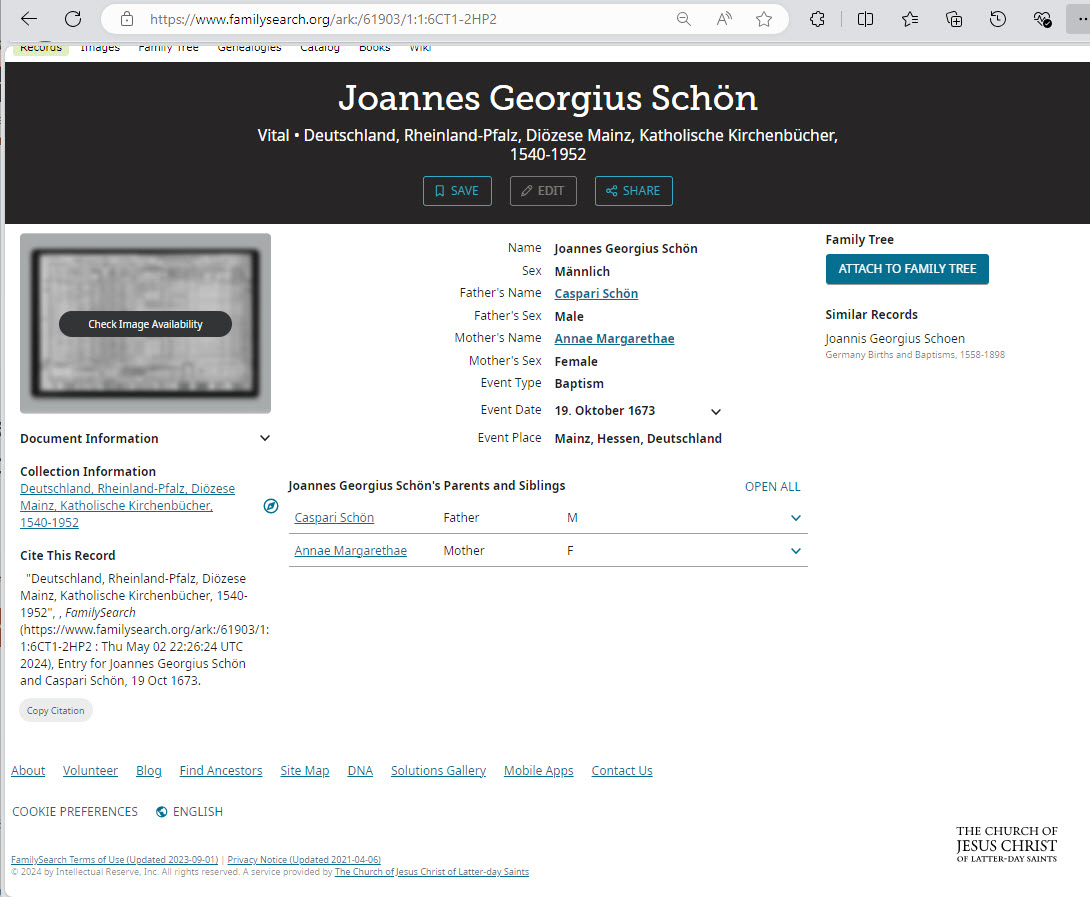
Task: Open the Similar Record Joannis Georgius Schoen
Action: coord(894,339)
